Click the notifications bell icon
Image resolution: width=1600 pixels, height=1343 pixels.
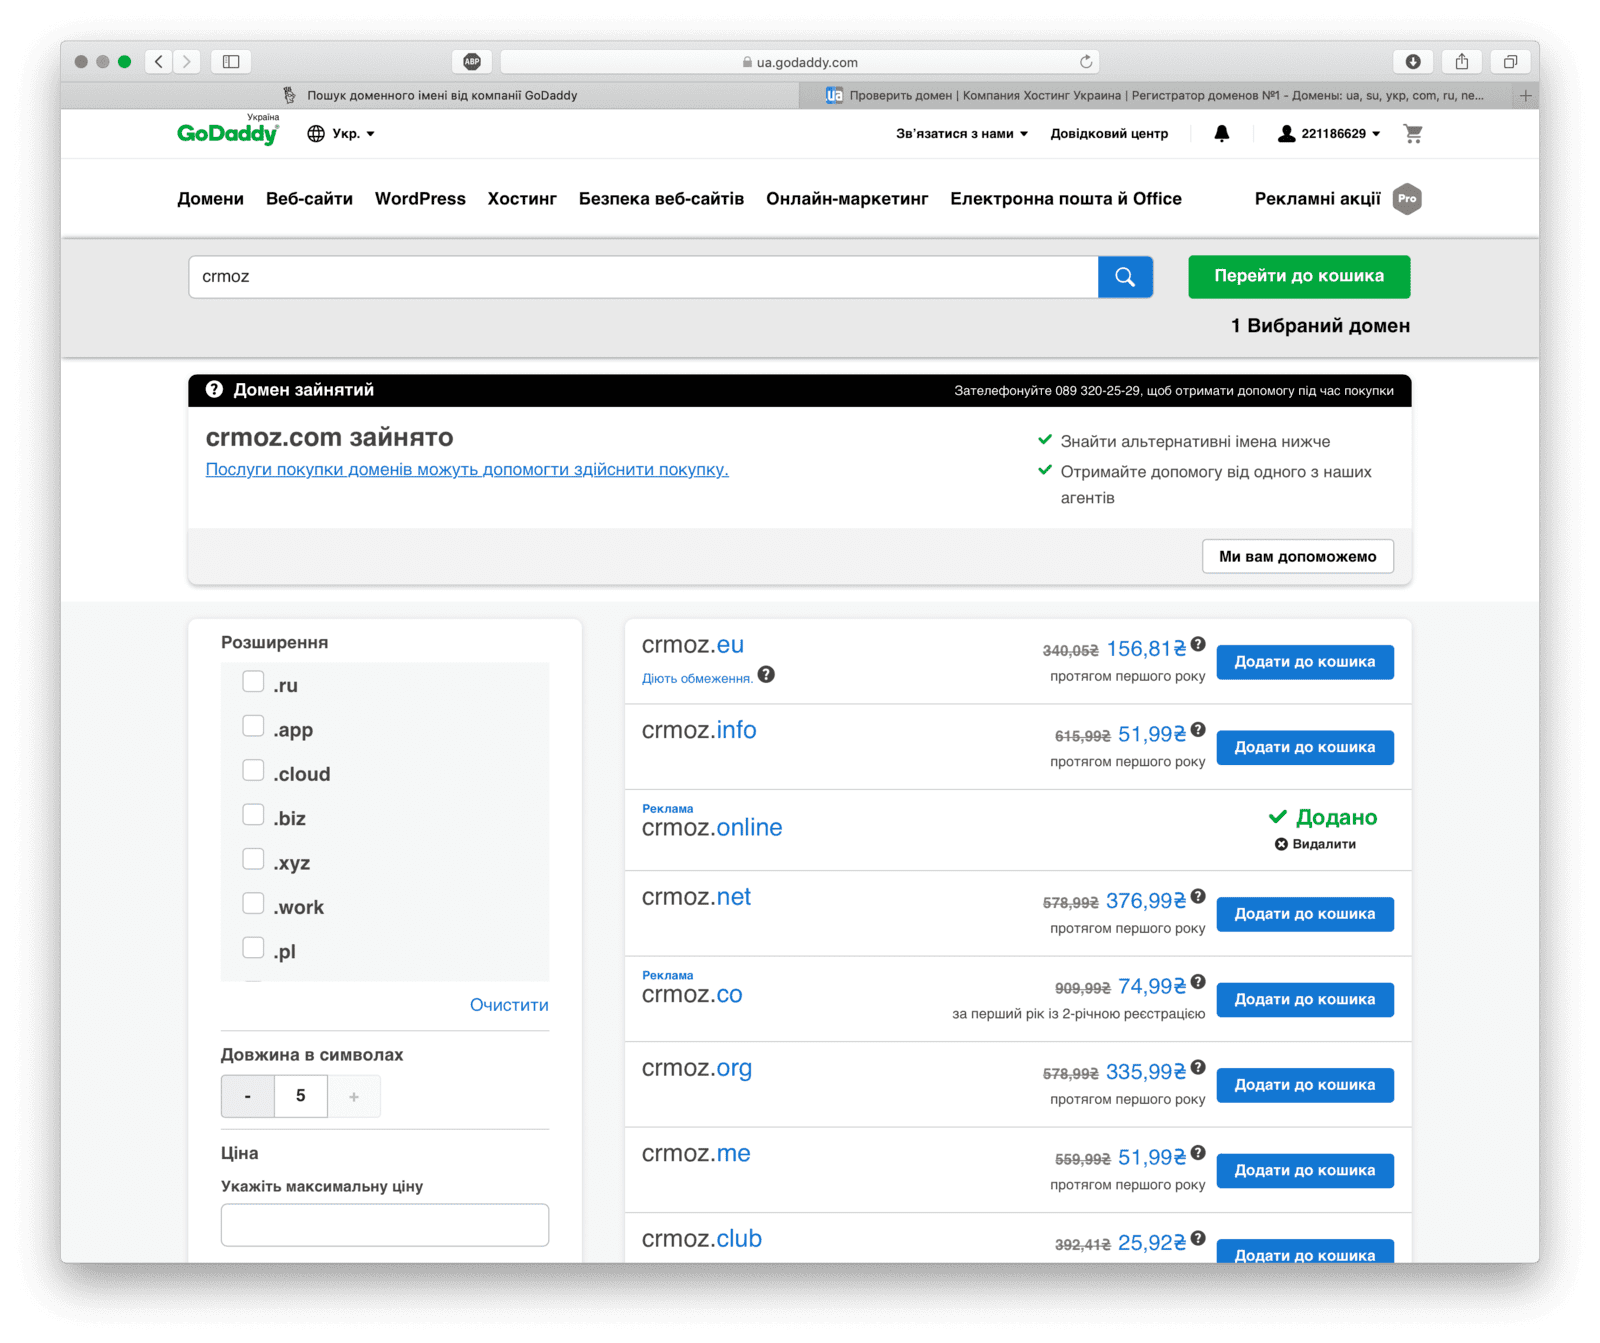(x=1221, y=134)
